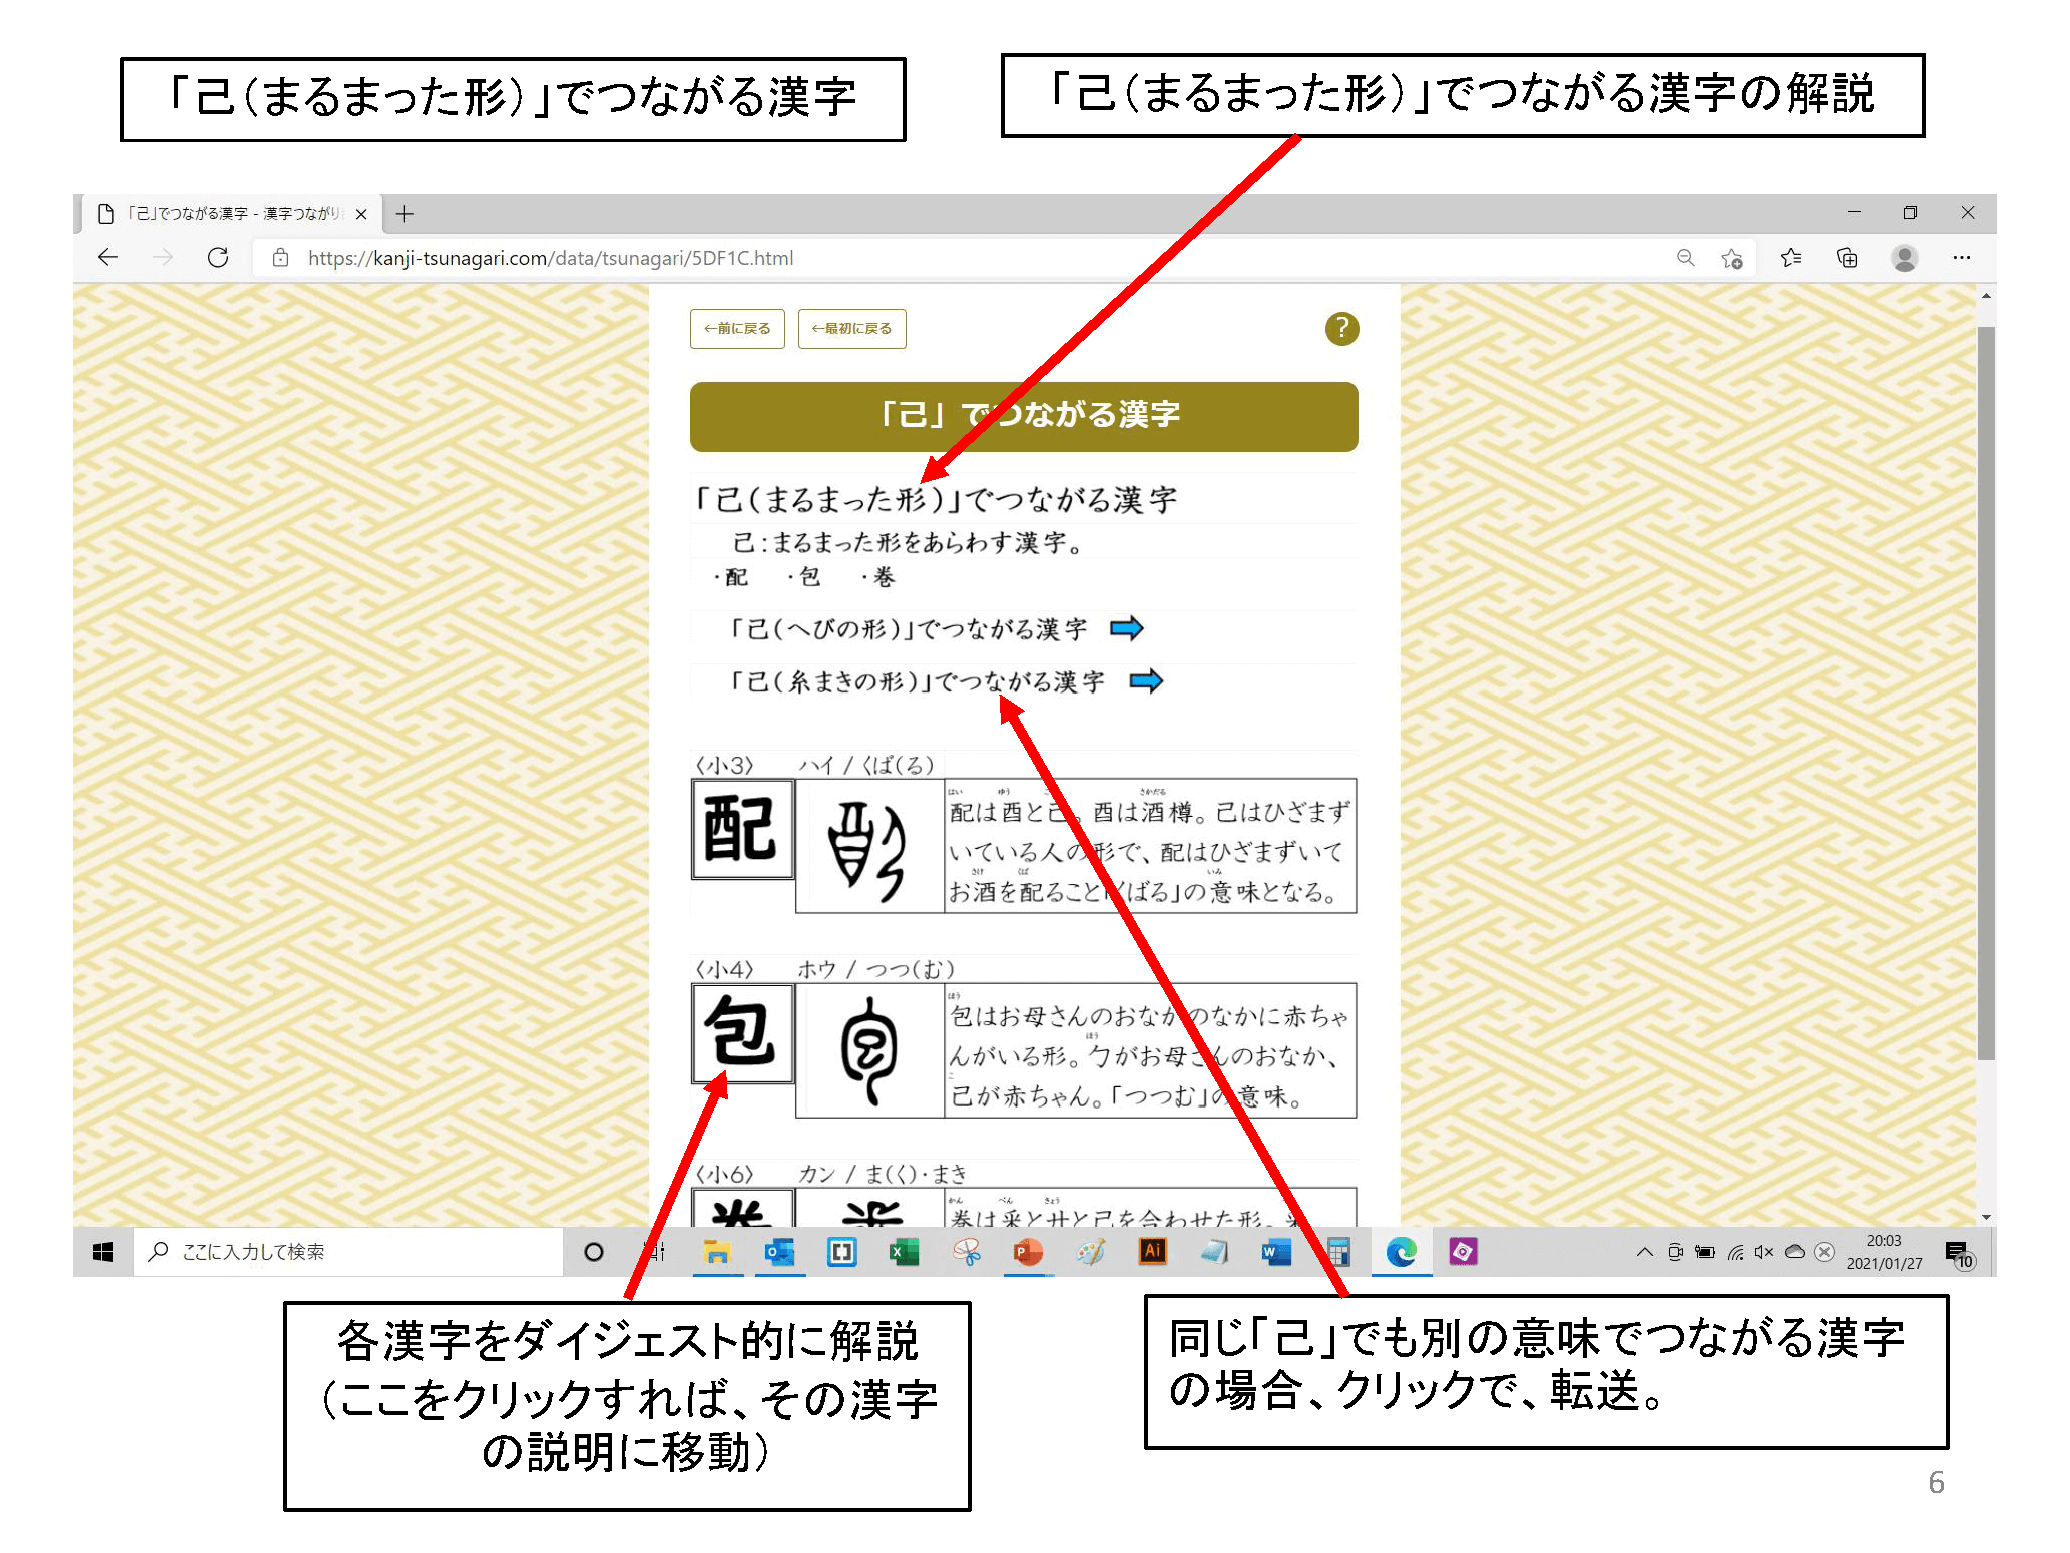Click the ←最初に戻る button
Screen dimensions: 2070x1553
coord(852,328)
